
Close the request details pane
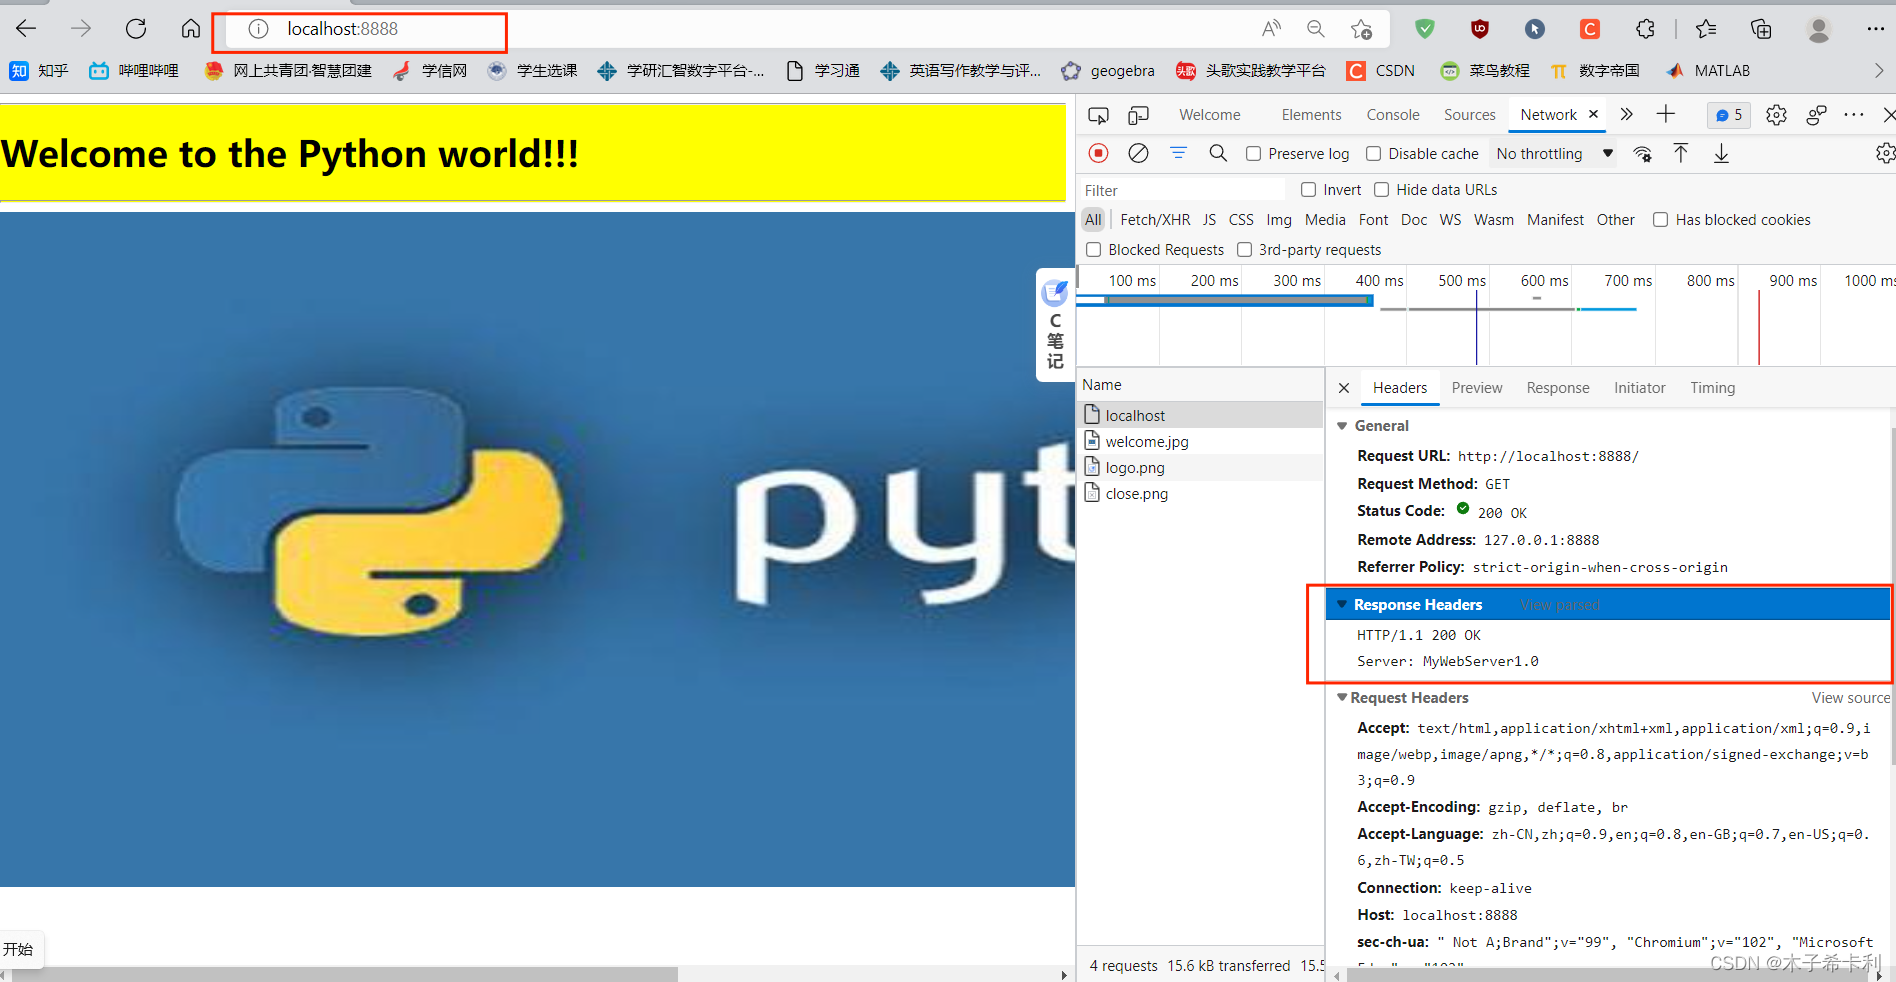(1344, 388)
